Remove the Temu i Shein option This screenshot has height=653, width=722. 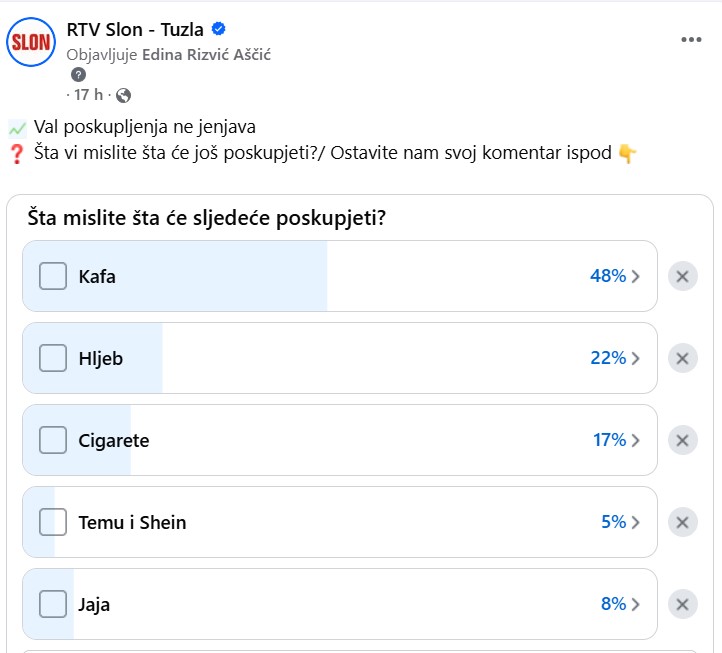coord(682,522)
